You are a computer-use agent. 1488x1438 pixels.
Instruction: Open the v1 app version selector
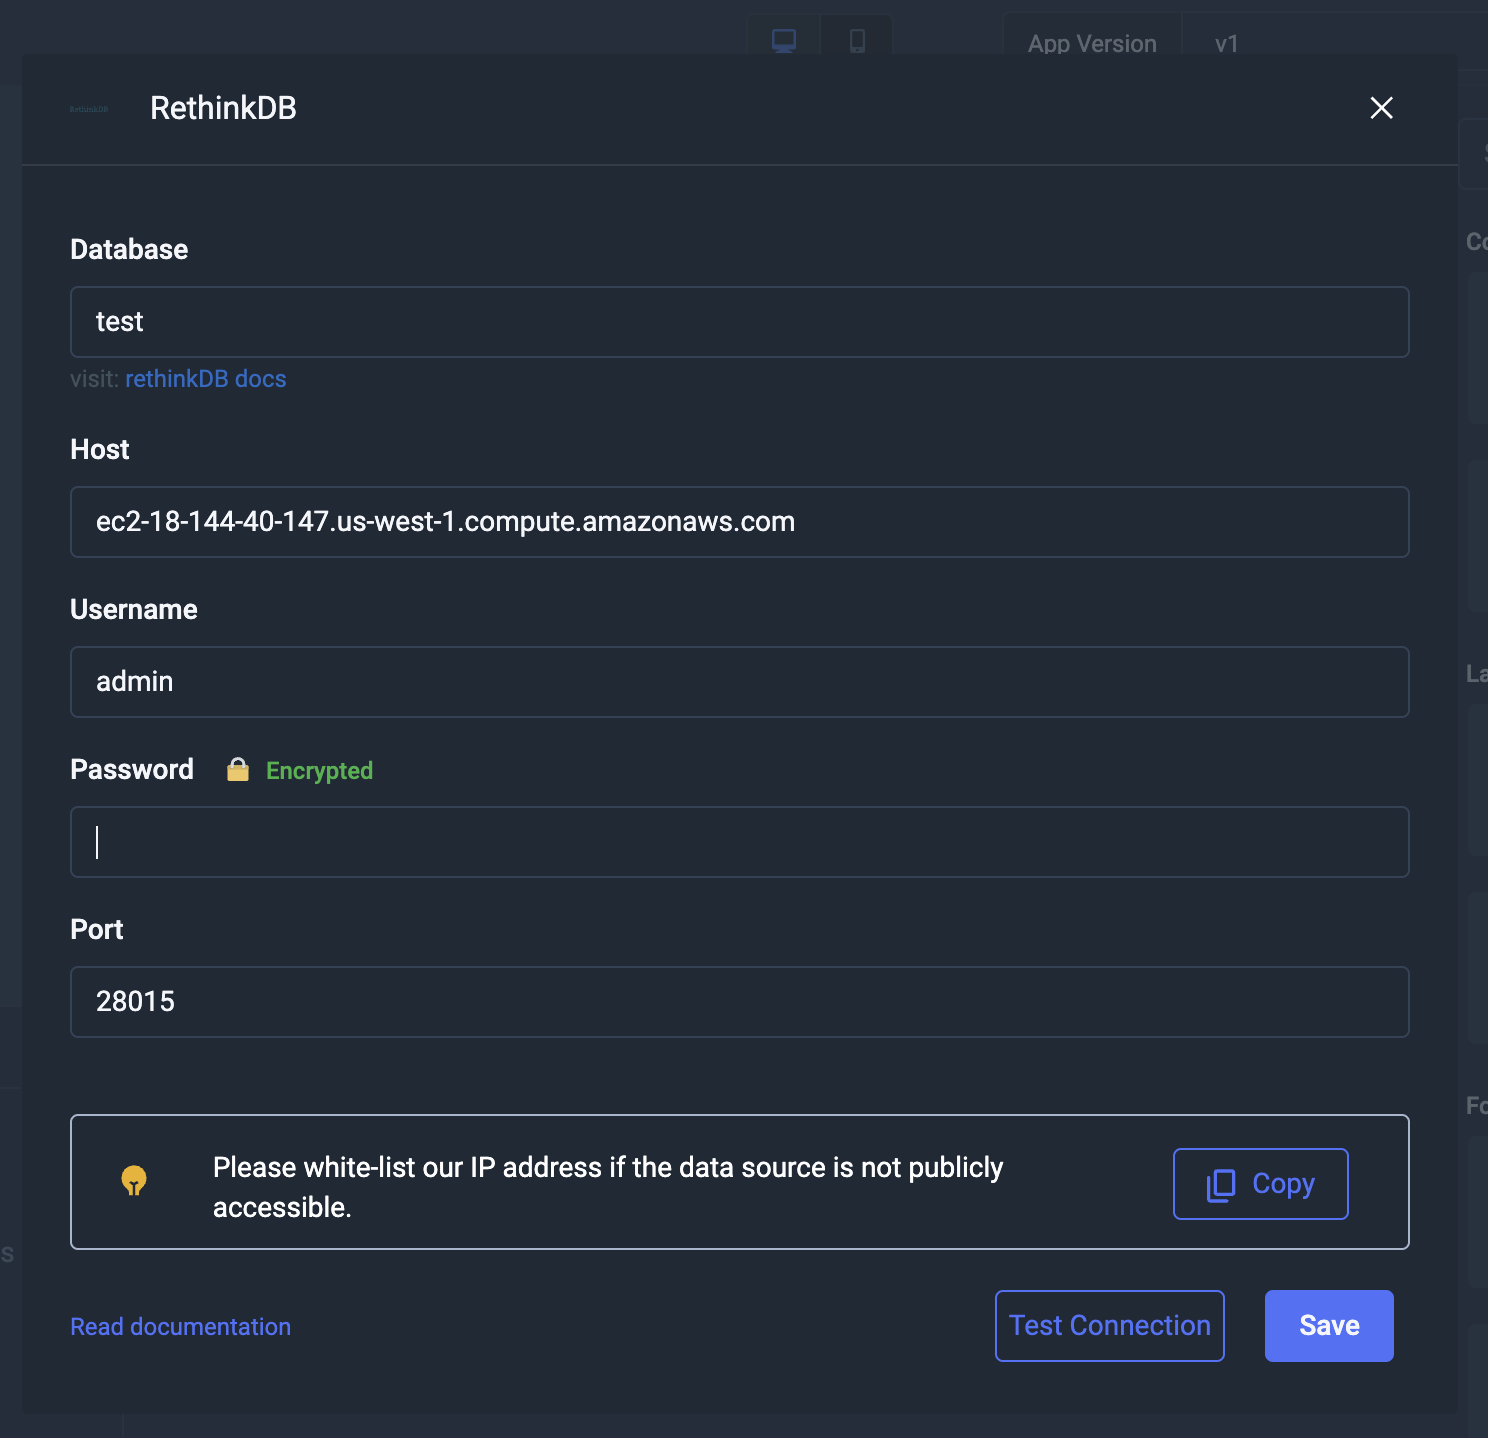[x=1226, y=44]
